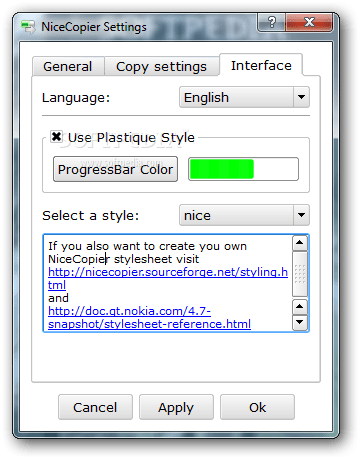The height and width of the screenshot is (459, 360).
Task: Click the text box scrollbar thumb
Action: click(300, 274)
